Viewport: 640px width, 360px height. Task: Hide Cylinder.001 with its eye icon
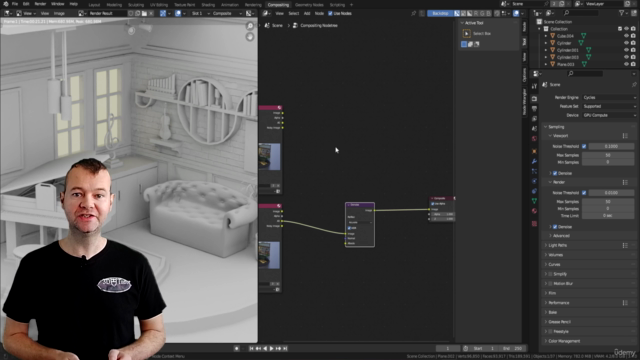[626, 50]
